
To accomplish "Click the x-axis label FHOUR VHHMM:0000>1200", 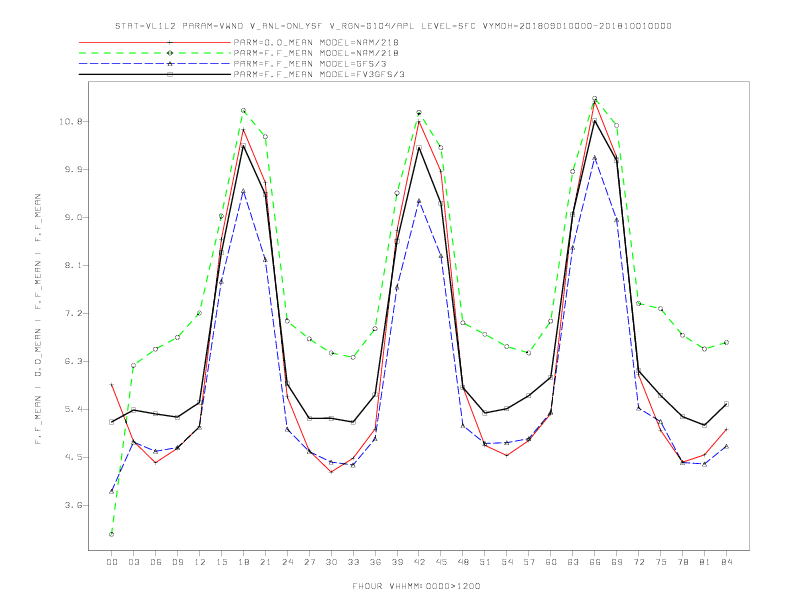I will coord(416,586).
